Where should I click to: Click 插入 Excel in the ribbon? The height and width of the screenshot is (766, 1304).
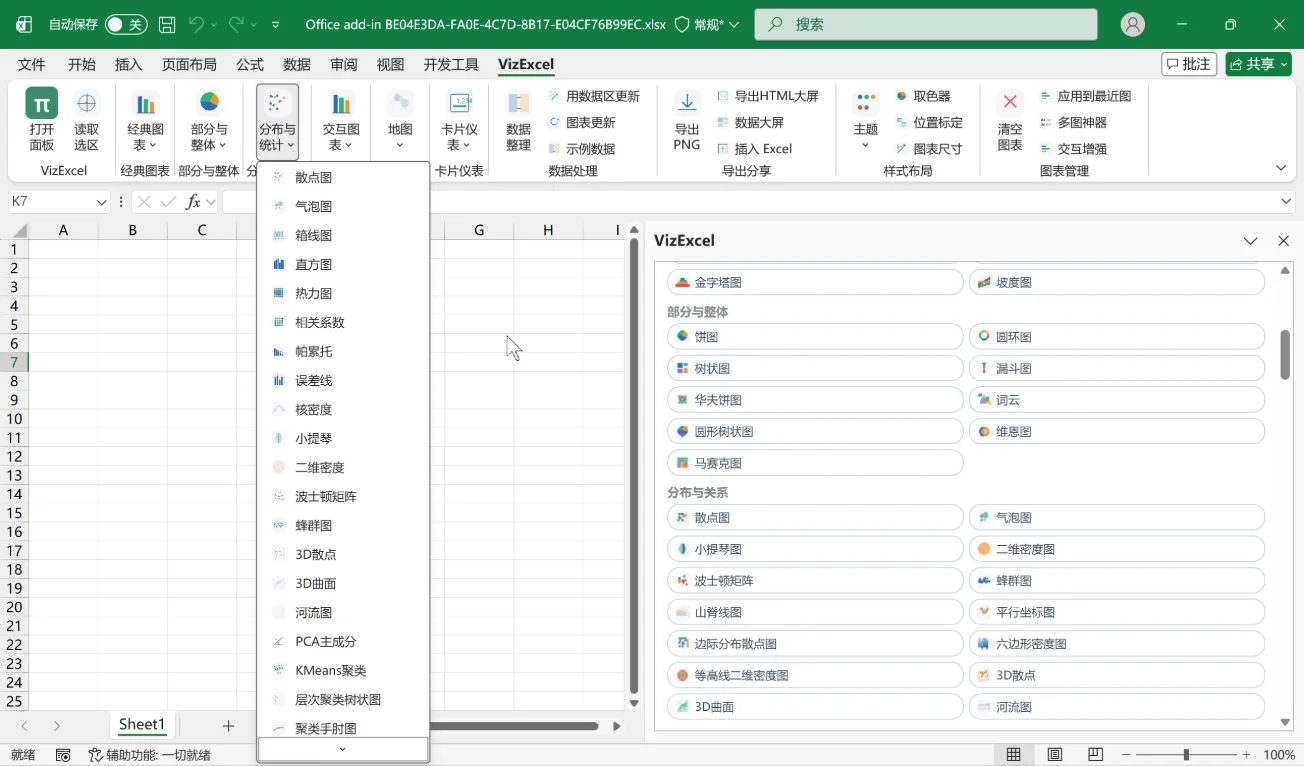[755, 148]
